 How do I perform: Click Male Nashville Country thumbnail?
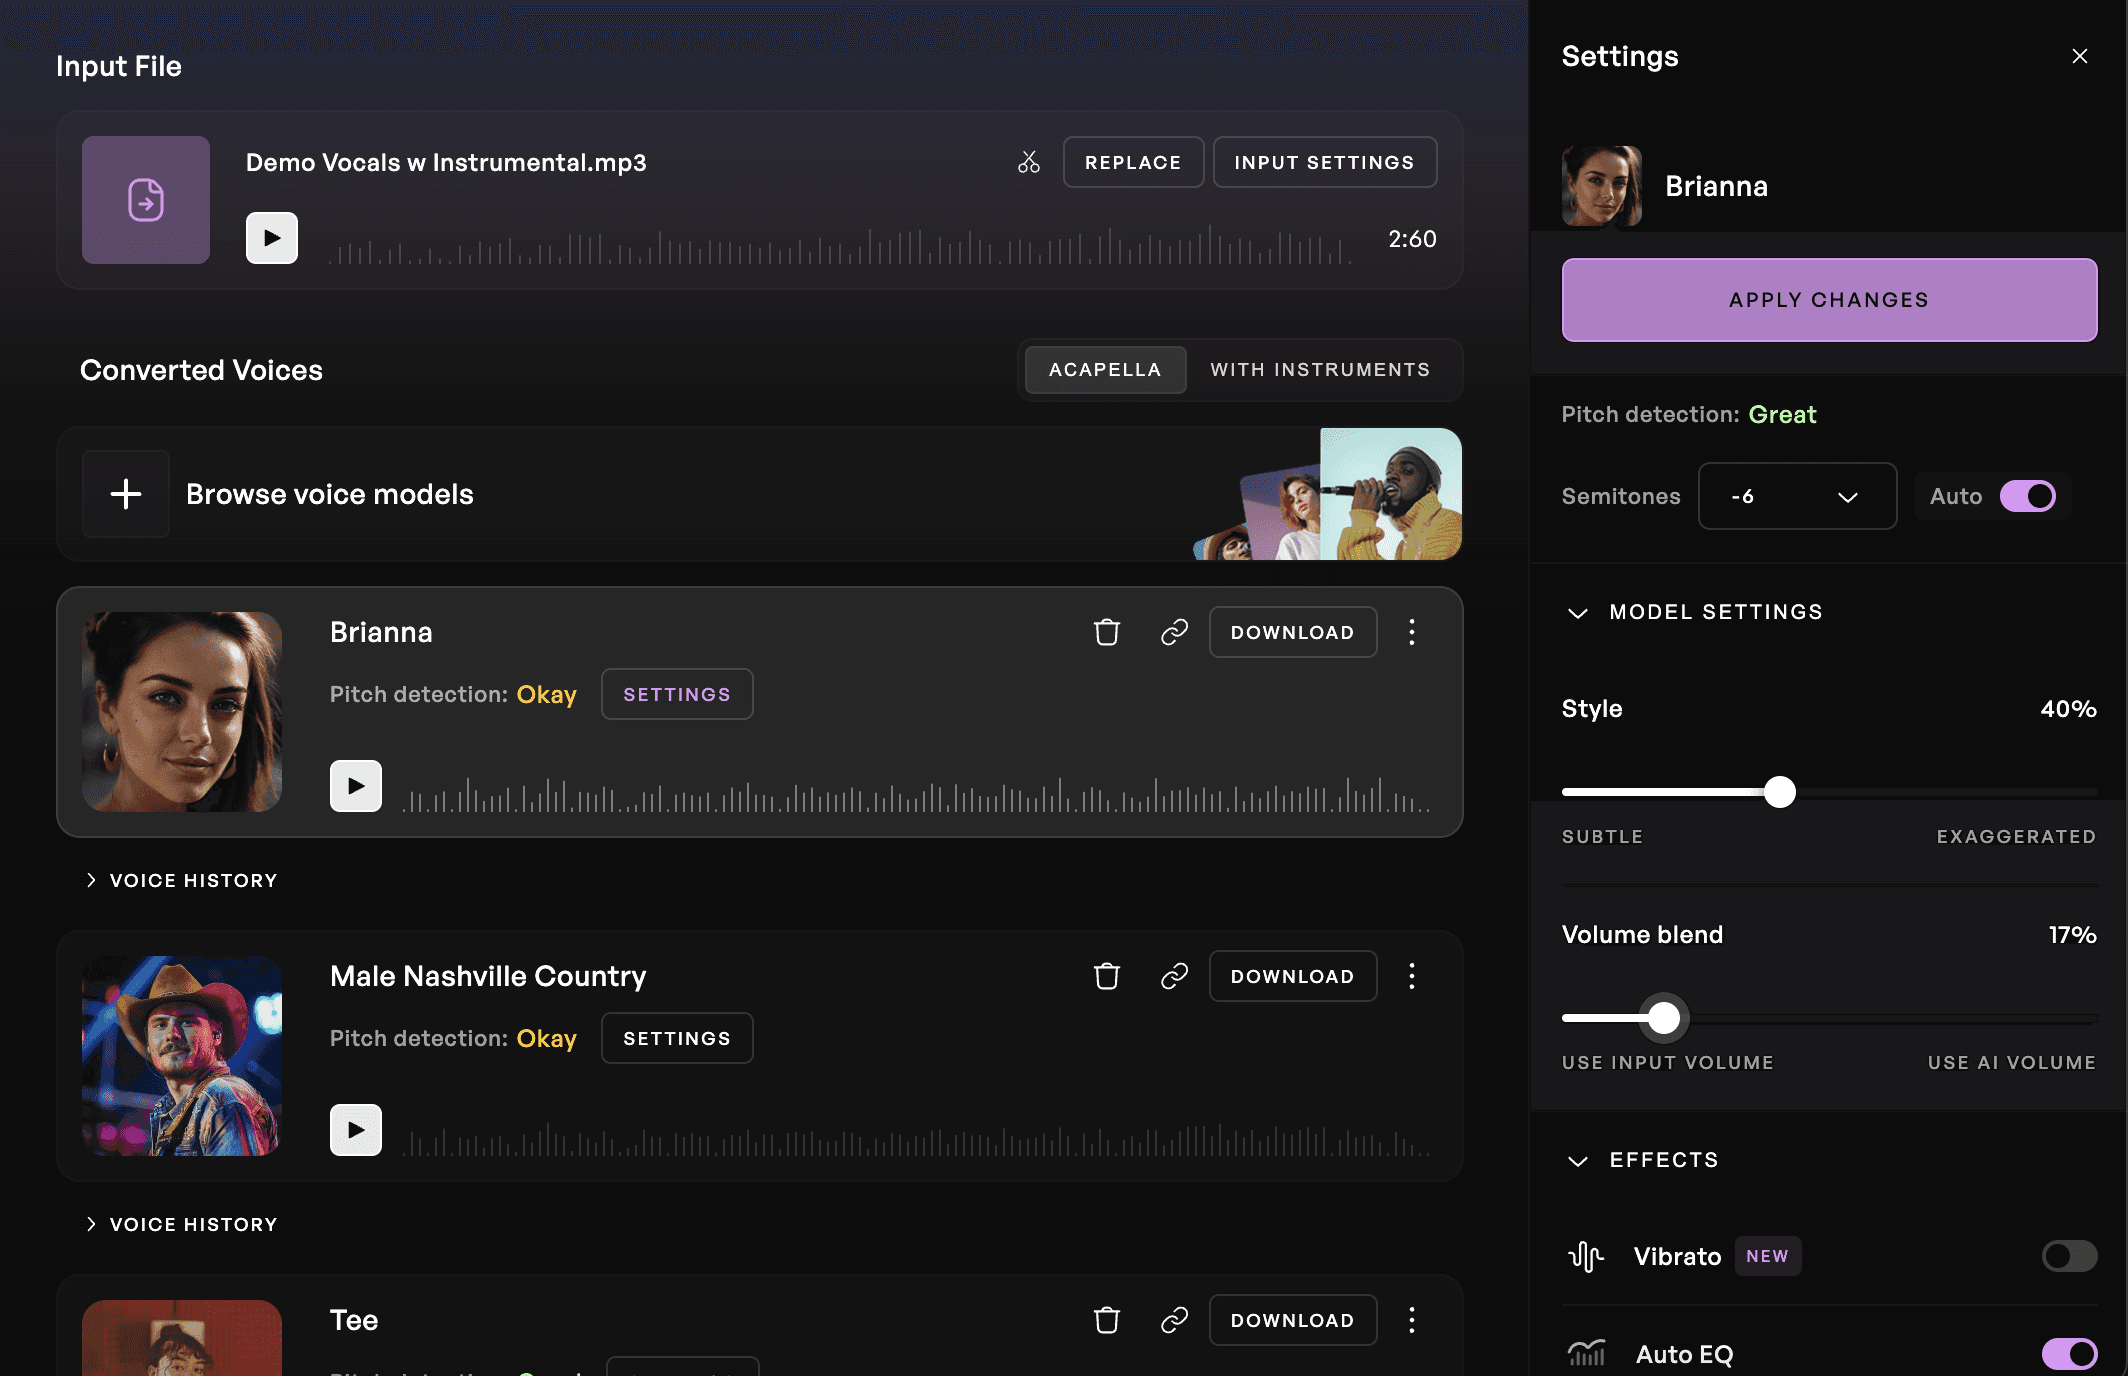coord(182,1056)
